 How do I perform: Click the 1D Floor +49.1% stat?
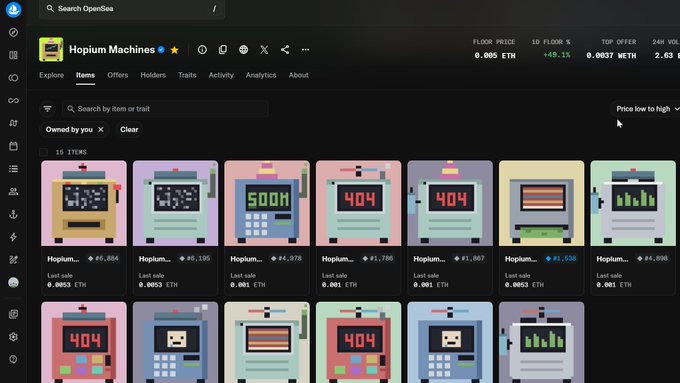click(x=552, y=49)
